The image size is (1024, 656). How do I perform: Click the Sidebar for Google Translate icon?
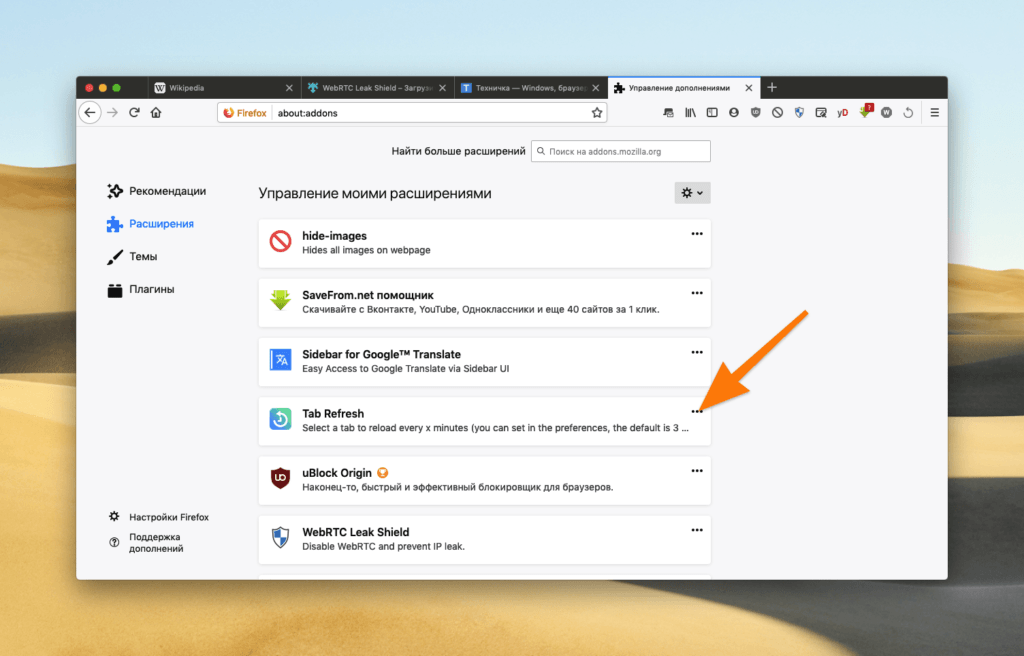tap(280, 360)
